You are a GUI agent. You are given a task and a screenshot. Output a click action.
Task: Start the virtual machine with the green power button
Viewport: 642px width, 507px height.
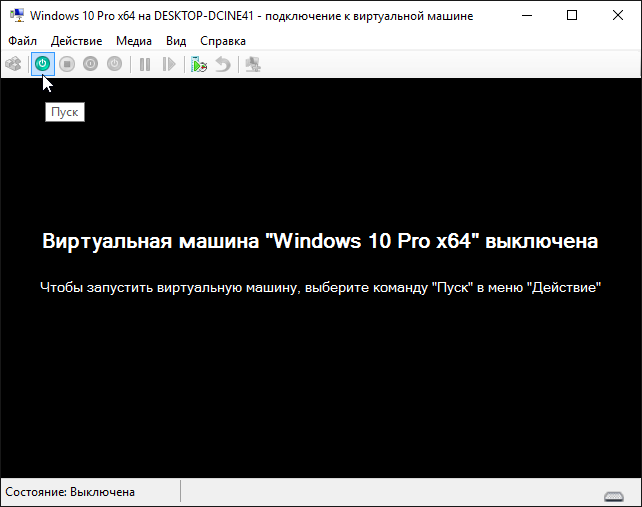pos(43,64)
